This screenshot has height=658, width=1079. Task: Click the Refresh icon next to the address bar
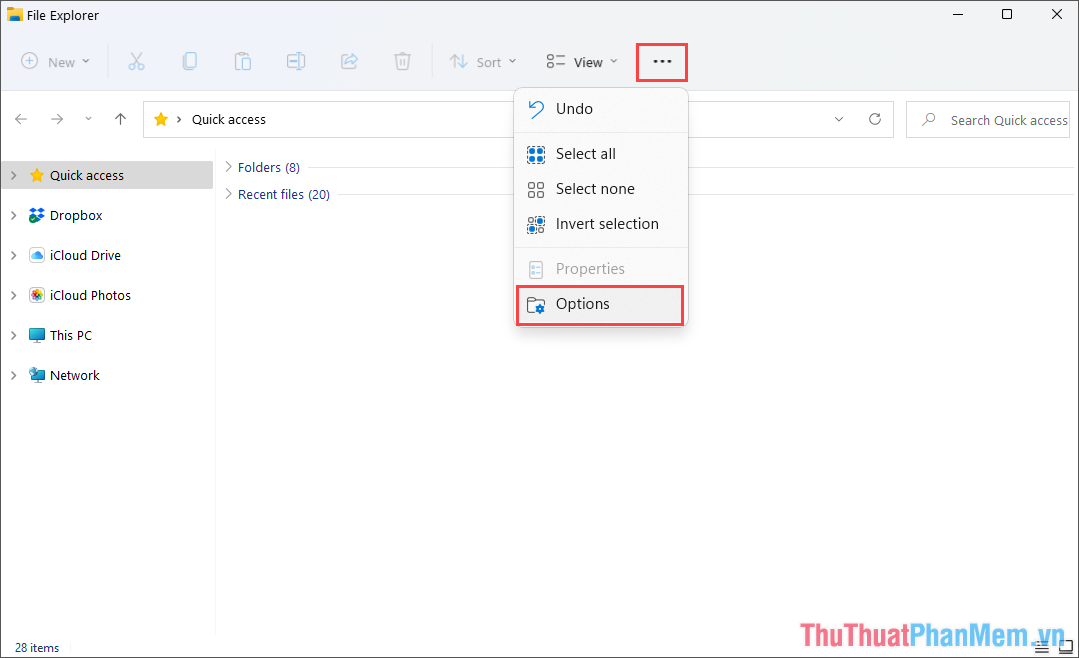tap(874, 119)
